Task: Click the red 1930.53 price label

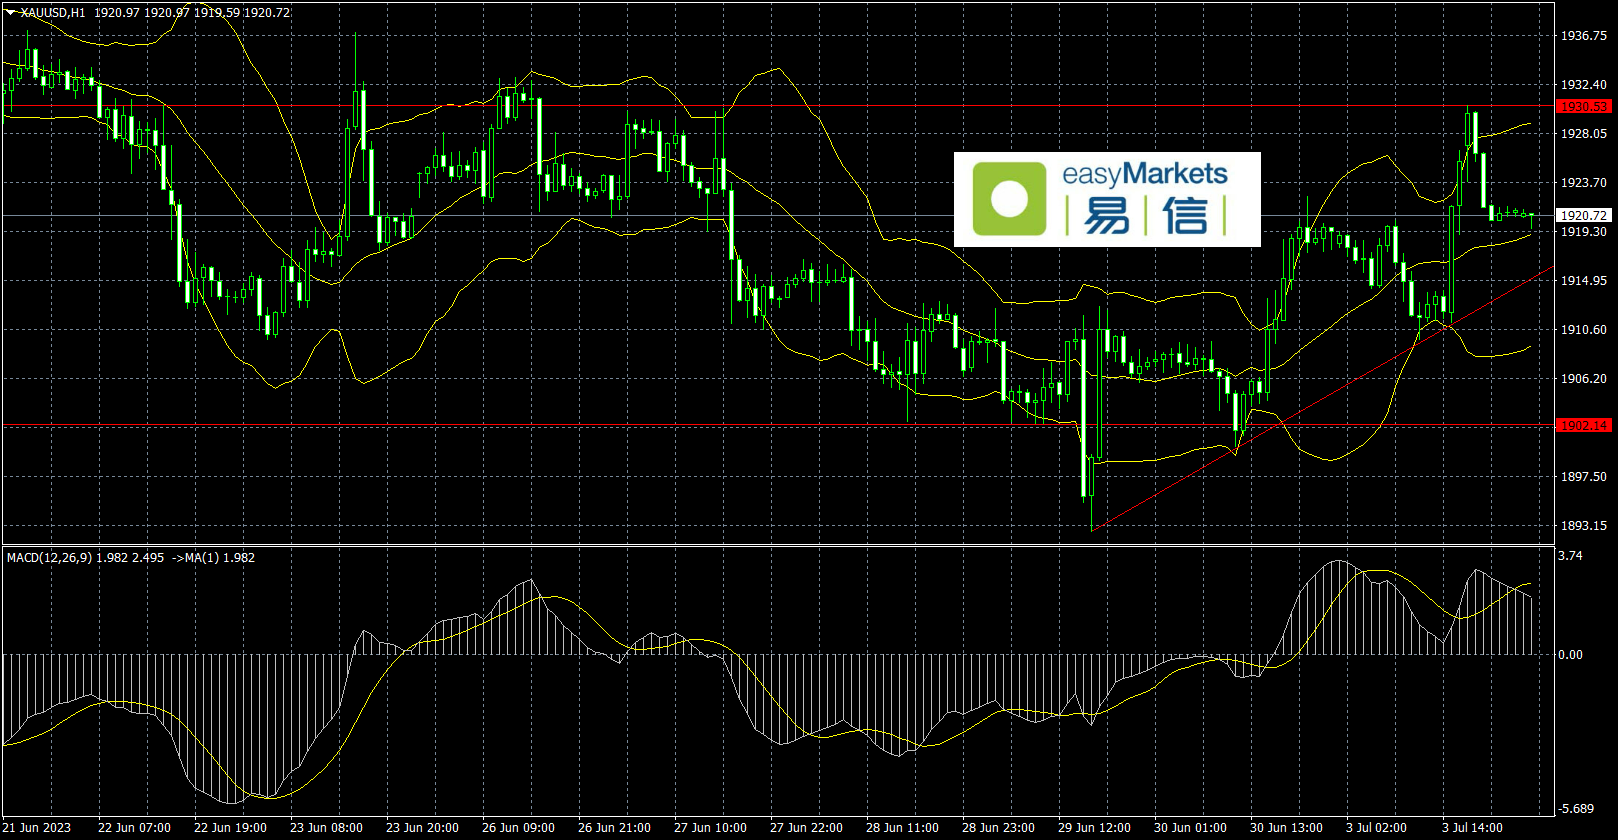Action: pyautogui.click(x=1584, y=106)
